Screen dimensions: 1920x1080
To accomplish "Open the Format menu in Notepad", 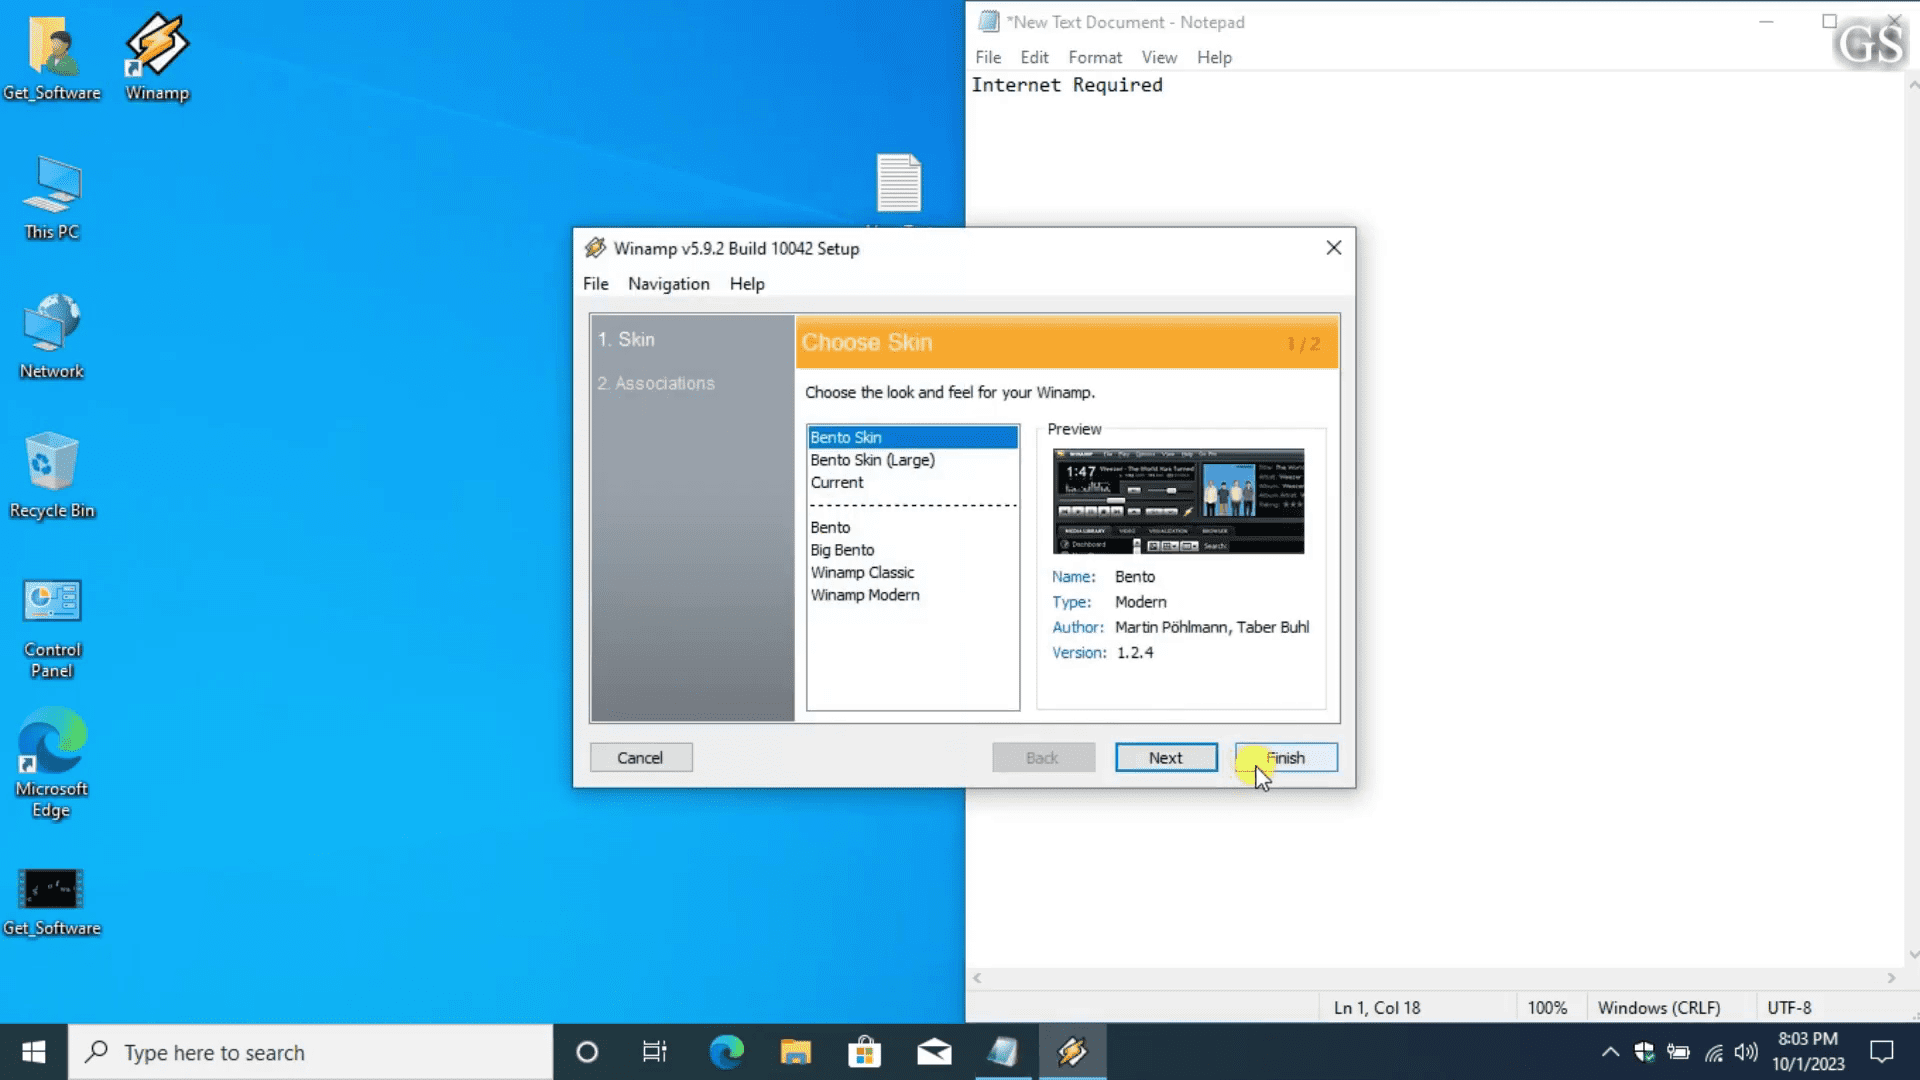I will 1095,57.
